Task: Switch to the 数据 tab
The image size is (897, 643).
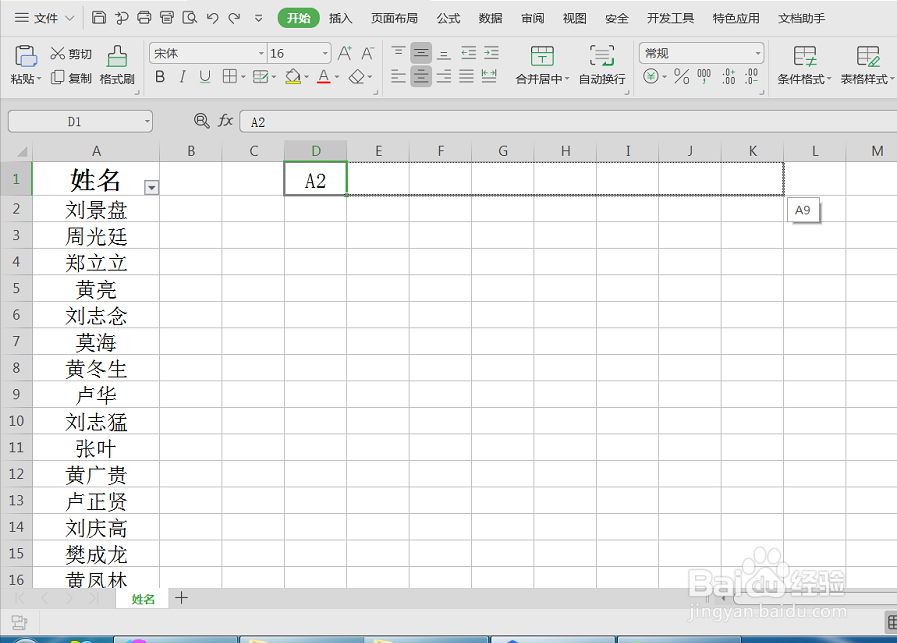Action: 490,18
